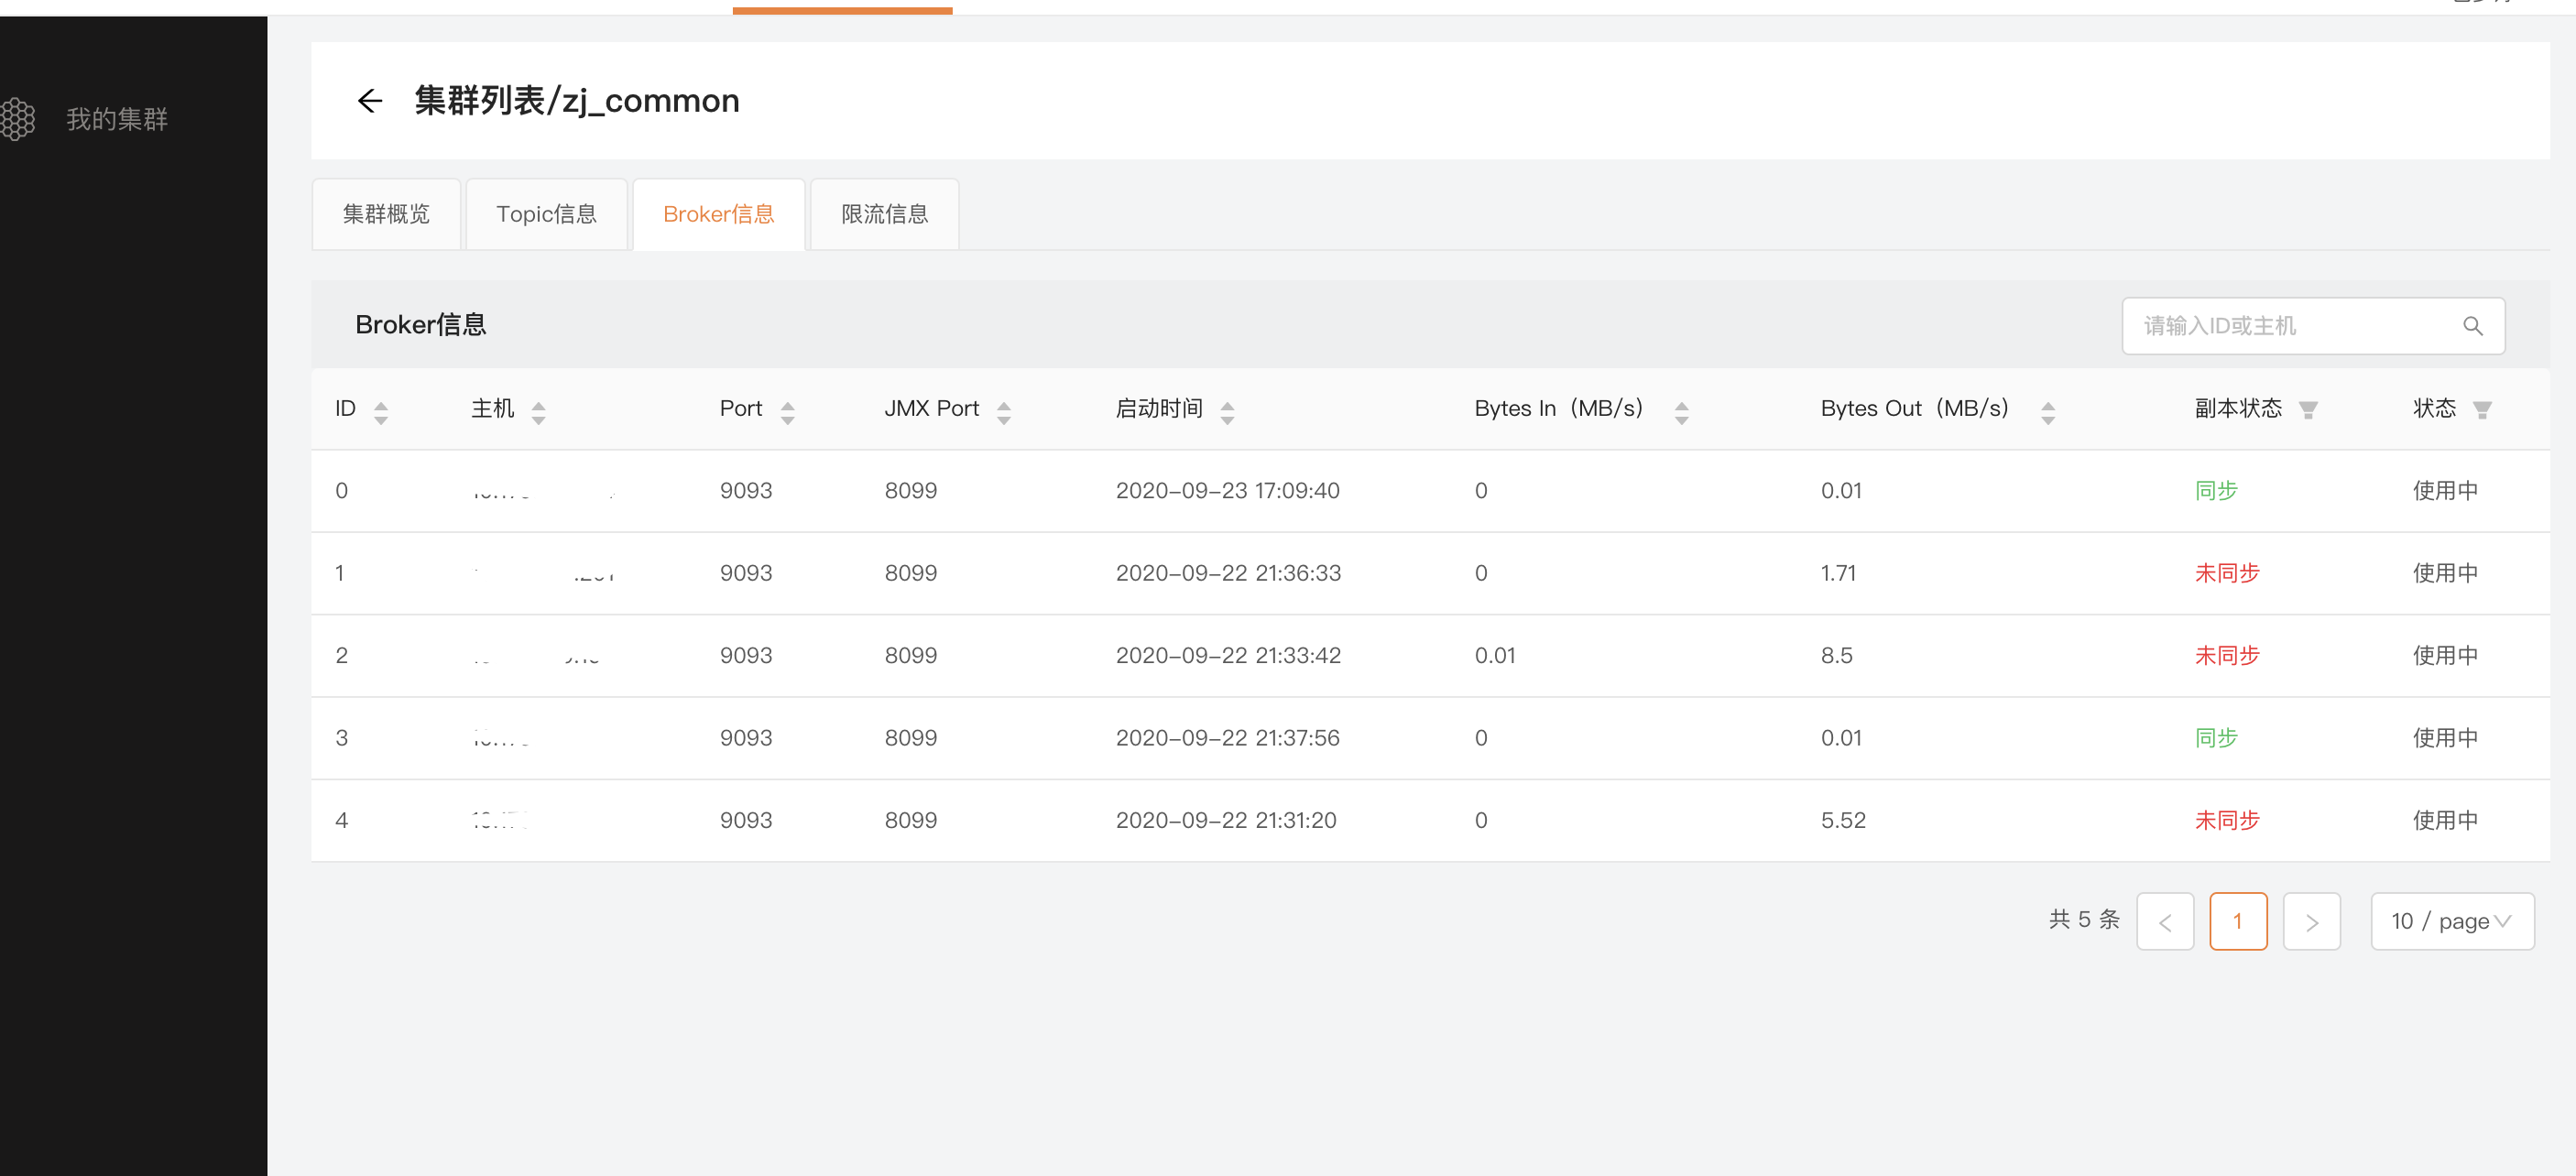Click the honeycomb icon next to 我的集群
Image resolution: width=2576 pixels, height=1176 pixels.
[19, 119]
